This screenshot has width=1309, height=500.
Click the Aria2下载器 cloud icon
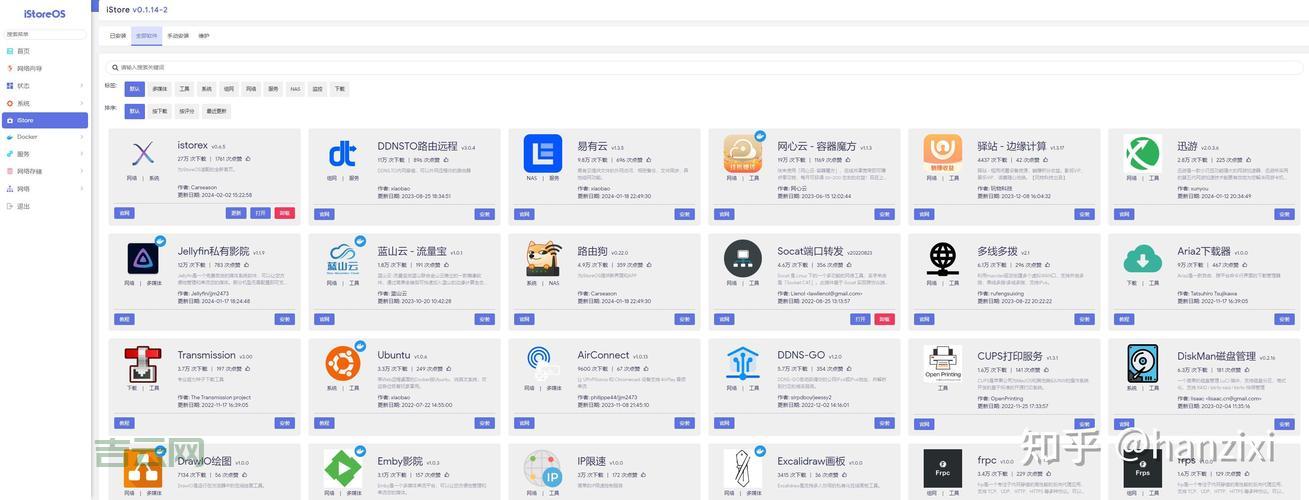[x=1143, y=258]
